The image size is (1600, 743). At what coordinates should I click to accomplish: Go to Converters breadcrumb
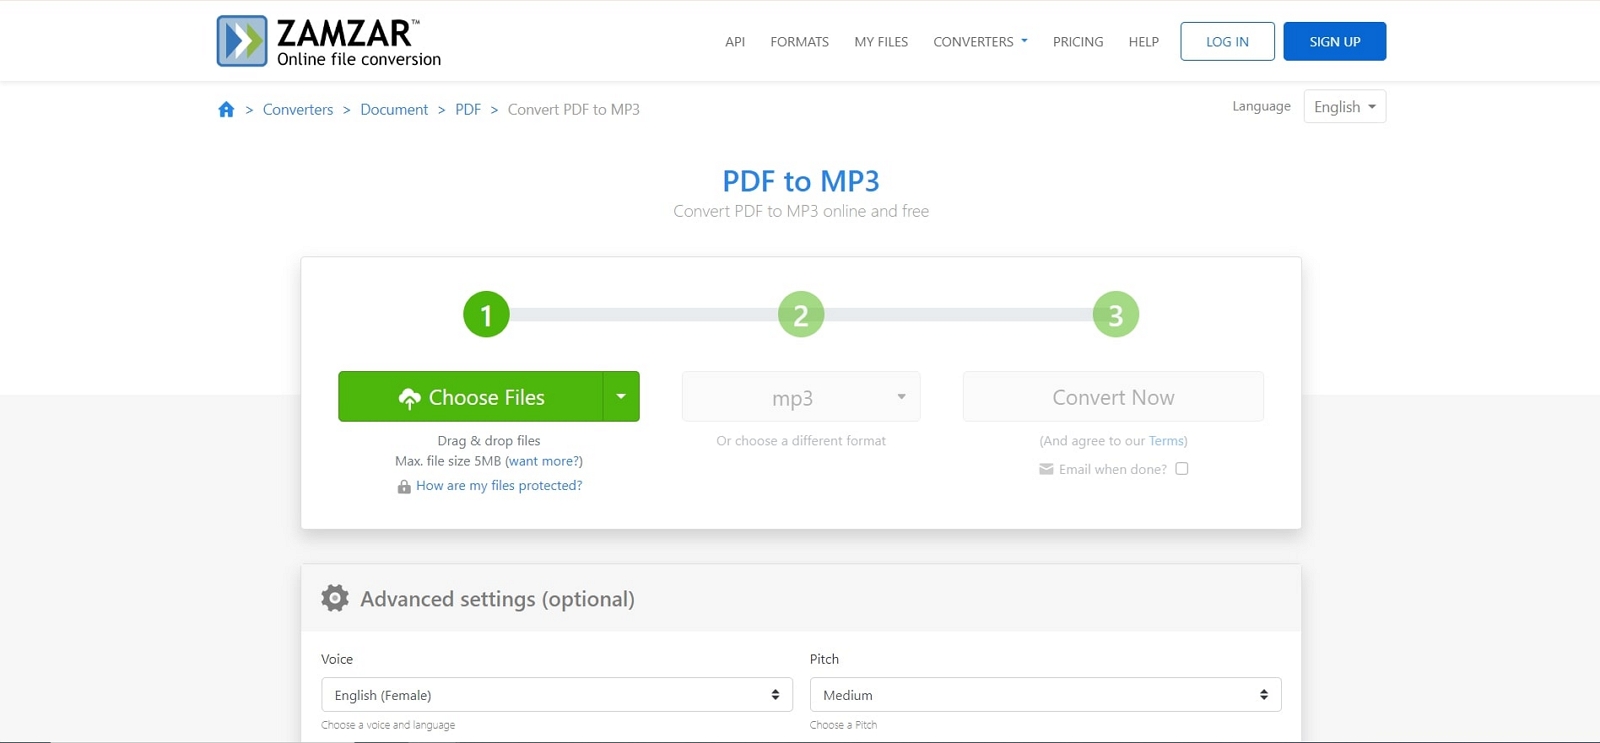tap(298, 110)
